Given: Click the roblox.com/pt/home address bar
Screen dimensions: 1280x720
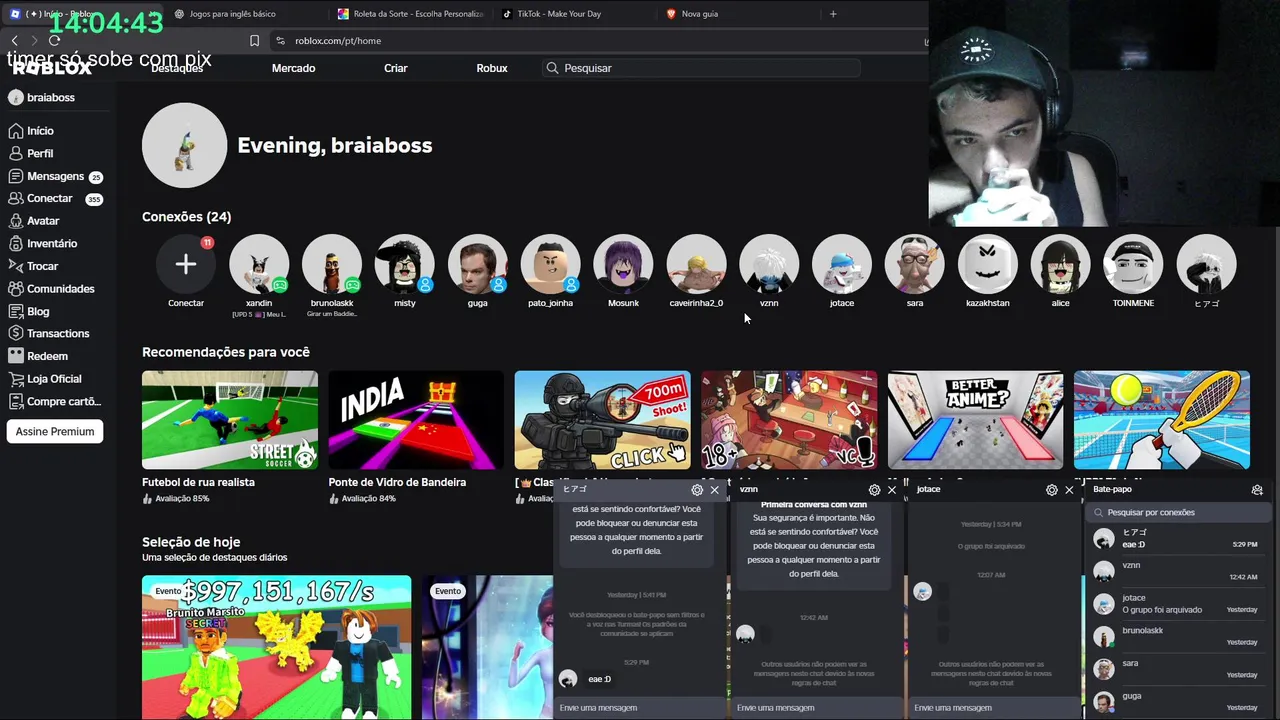Looking at the screenshot, I should (600, 41).
